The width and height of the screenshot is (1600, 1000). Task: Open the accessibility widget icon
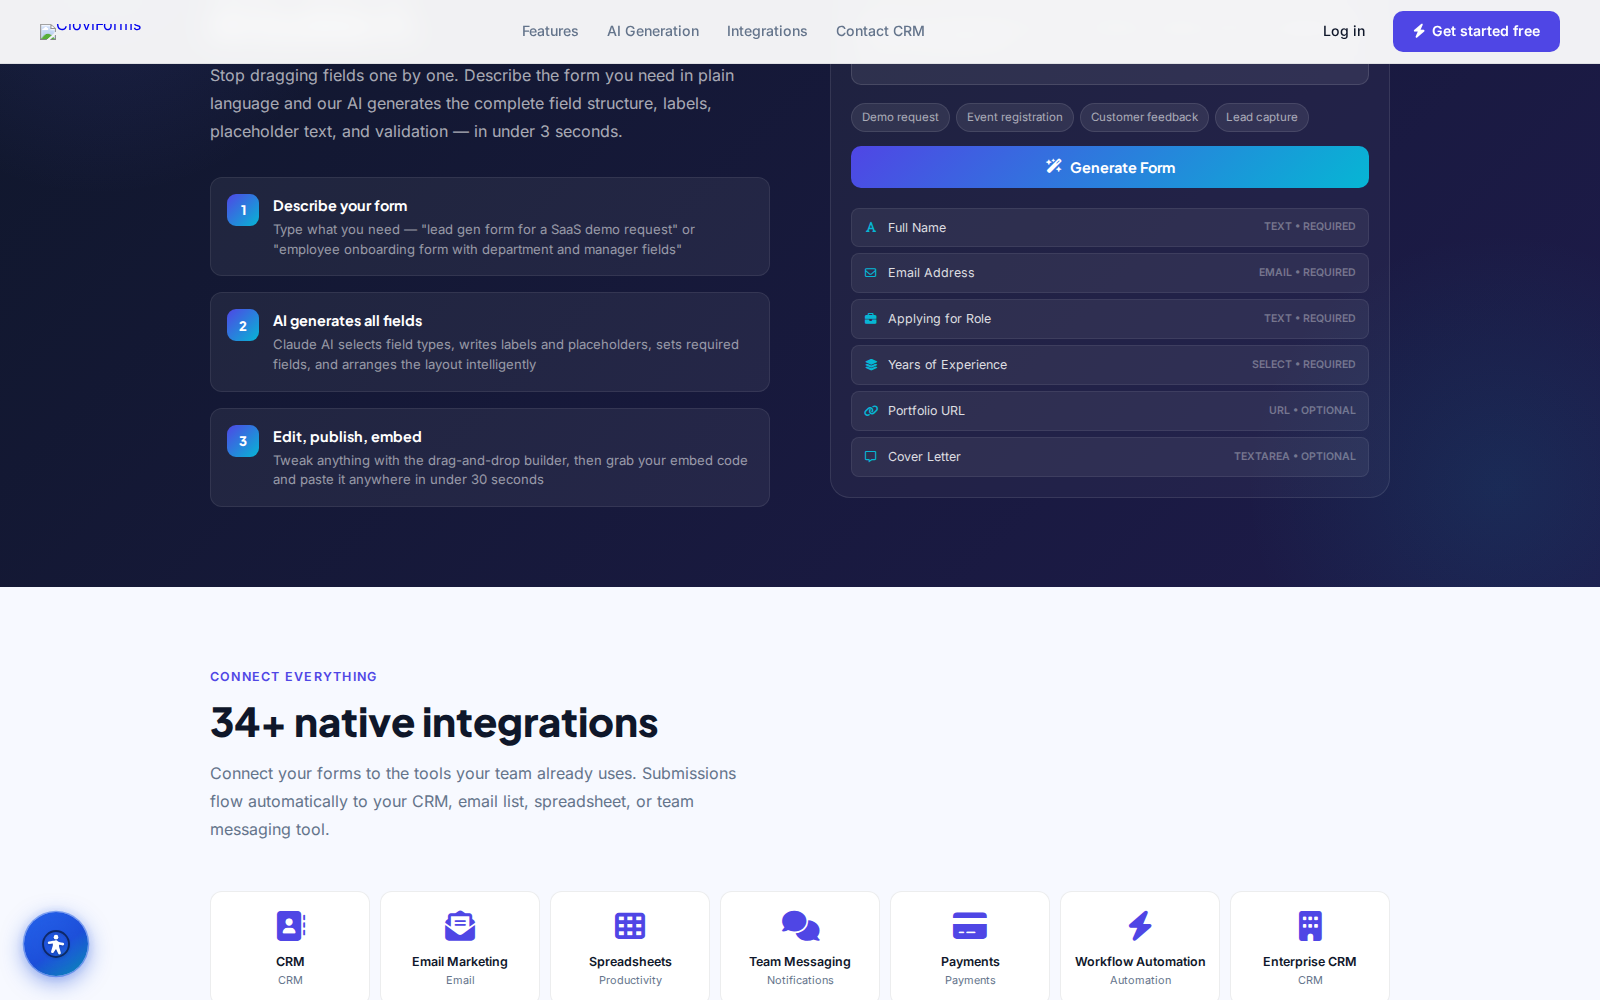tap(56, 944)
